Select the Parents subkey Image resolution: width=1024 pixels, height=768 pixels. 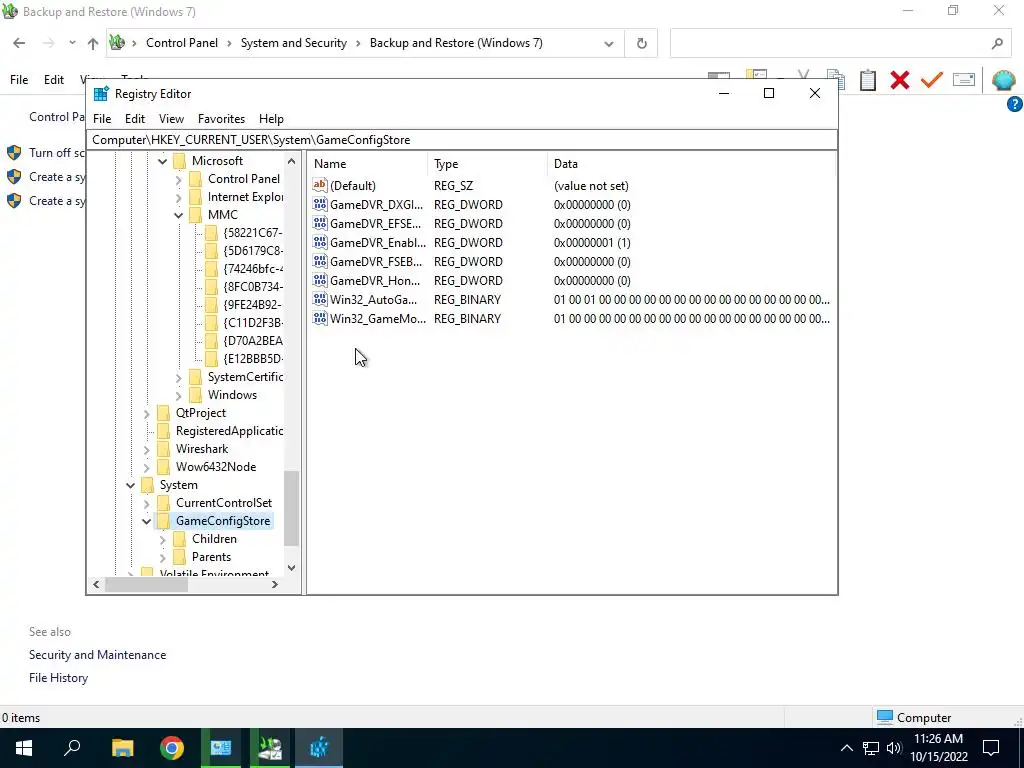point(211,557)
